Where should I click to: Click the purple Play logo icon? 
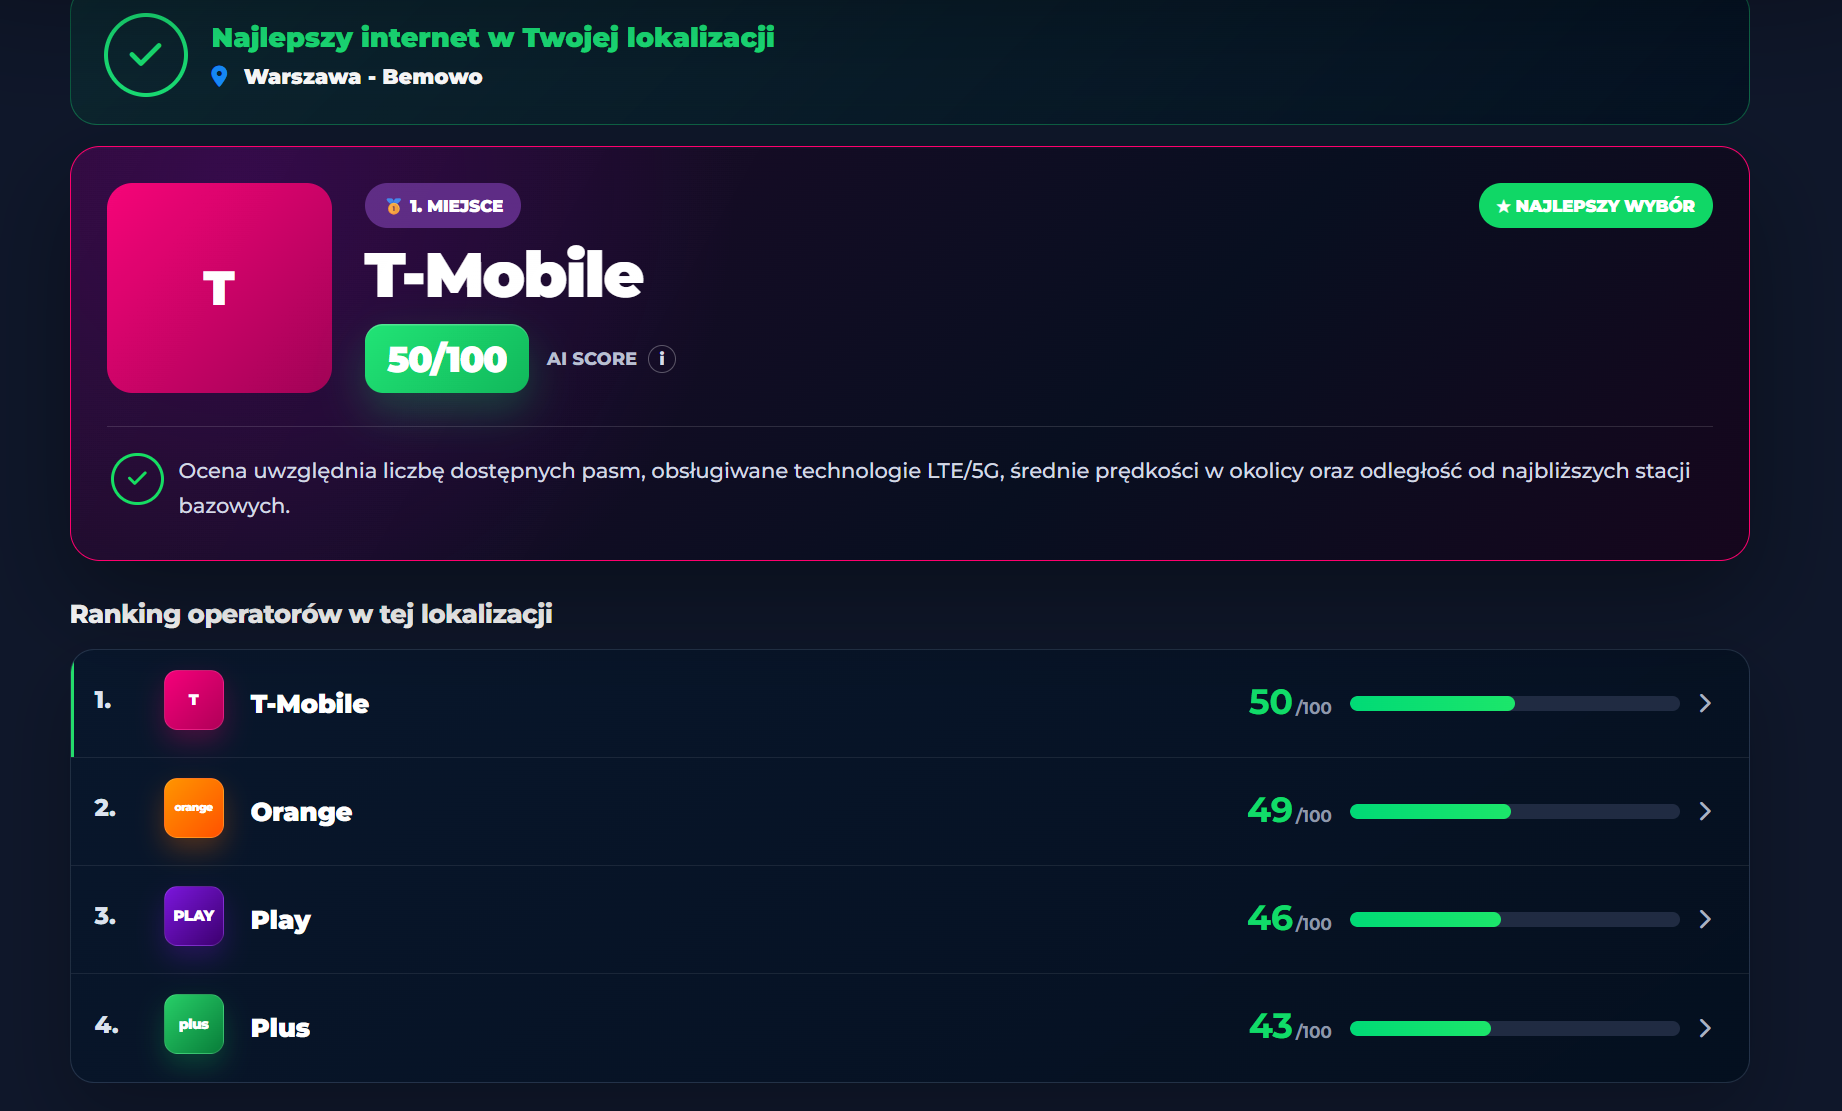point(194,916)
